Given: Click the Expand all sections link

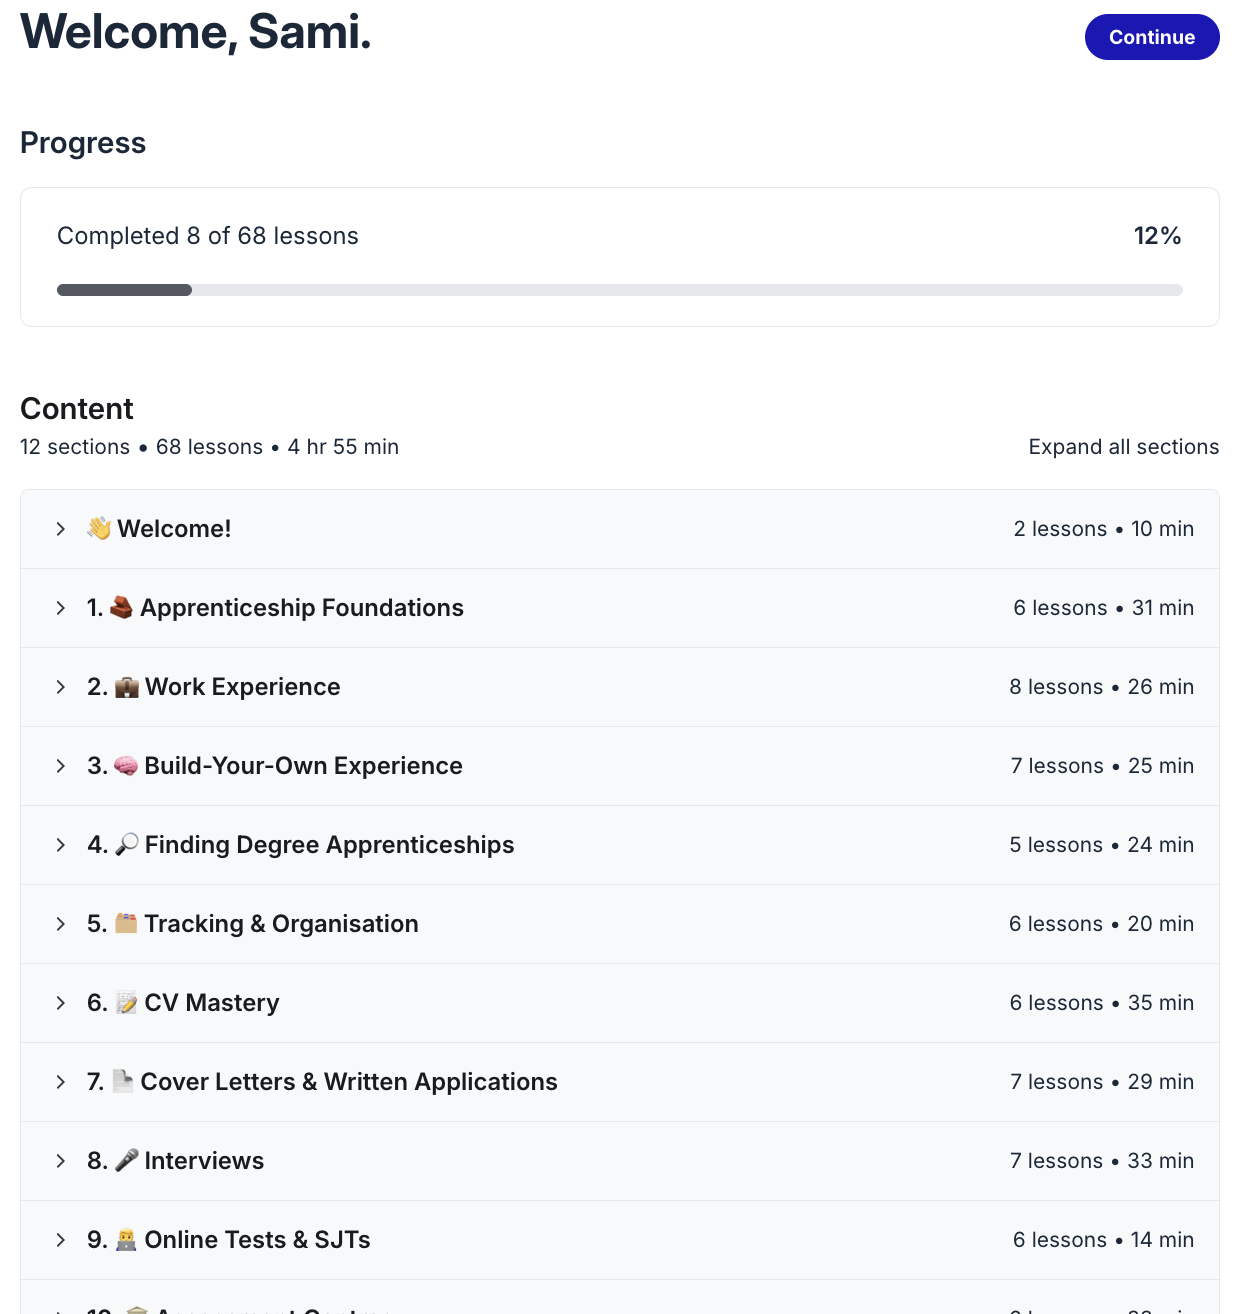Looking at the screenshot, I should coord(1123,447).
